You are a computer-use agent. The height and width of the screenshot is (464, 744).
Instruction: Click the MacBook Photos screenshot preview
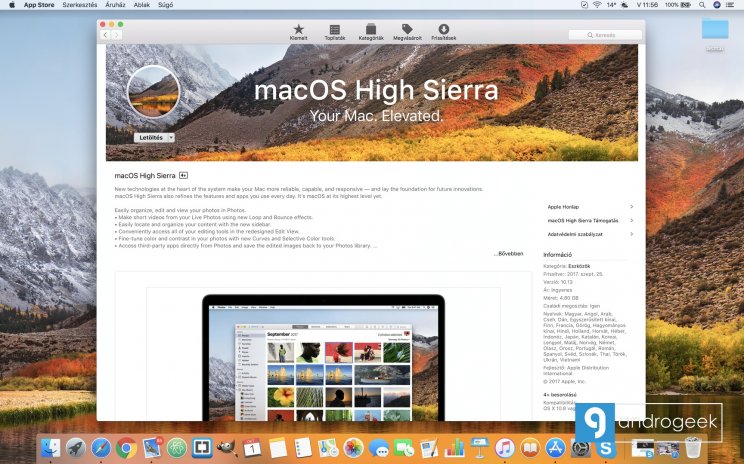click(323, 357)
